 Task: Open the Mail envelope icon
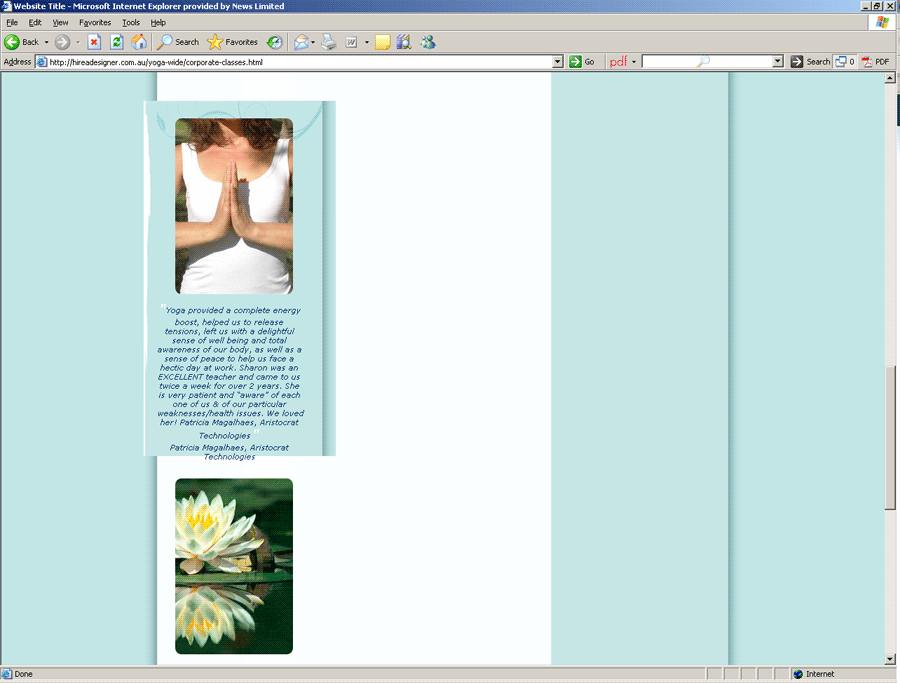[300, 42]
